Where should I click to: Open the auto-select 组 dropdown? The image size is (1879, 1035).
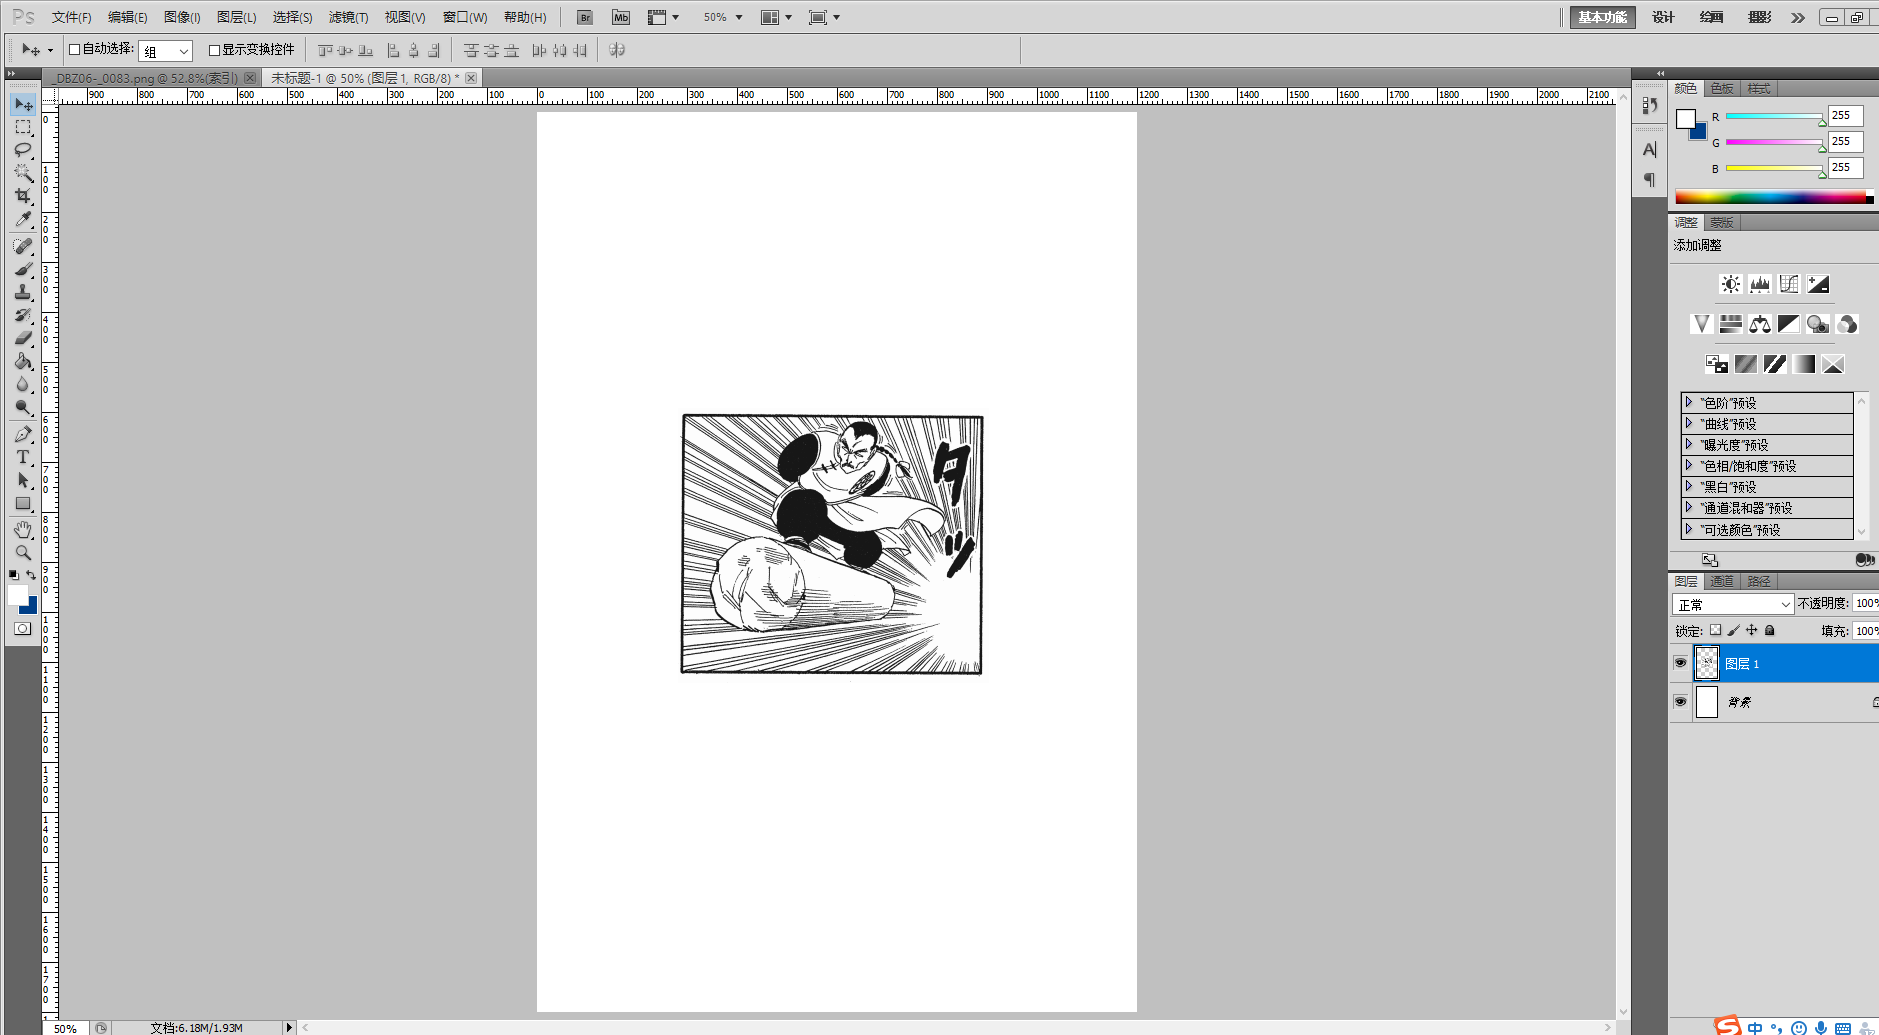[x=165, y=51]
